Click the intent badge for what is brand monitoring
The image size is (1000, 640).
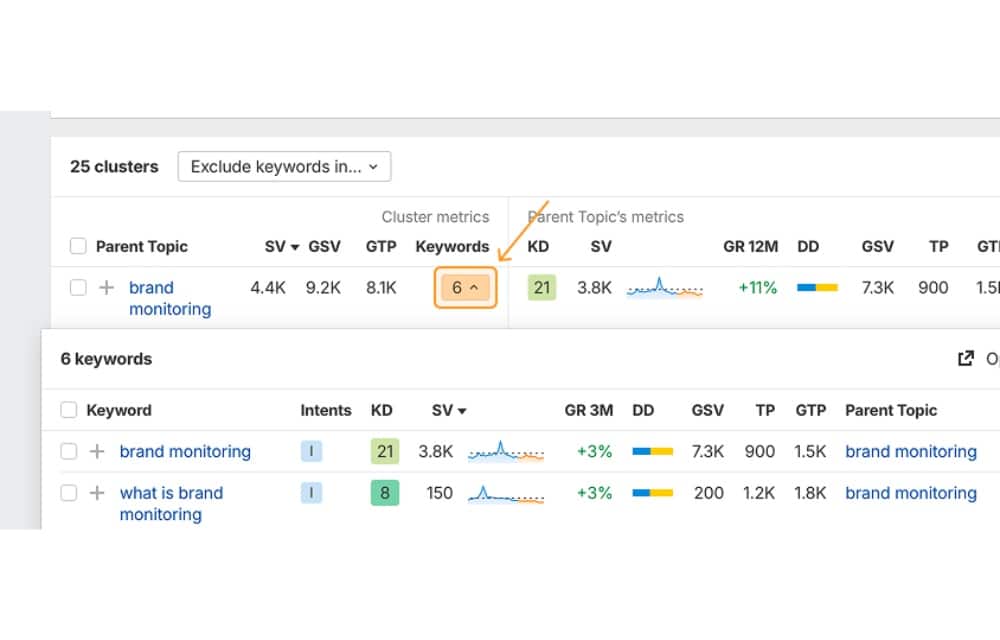click(311, 493)
